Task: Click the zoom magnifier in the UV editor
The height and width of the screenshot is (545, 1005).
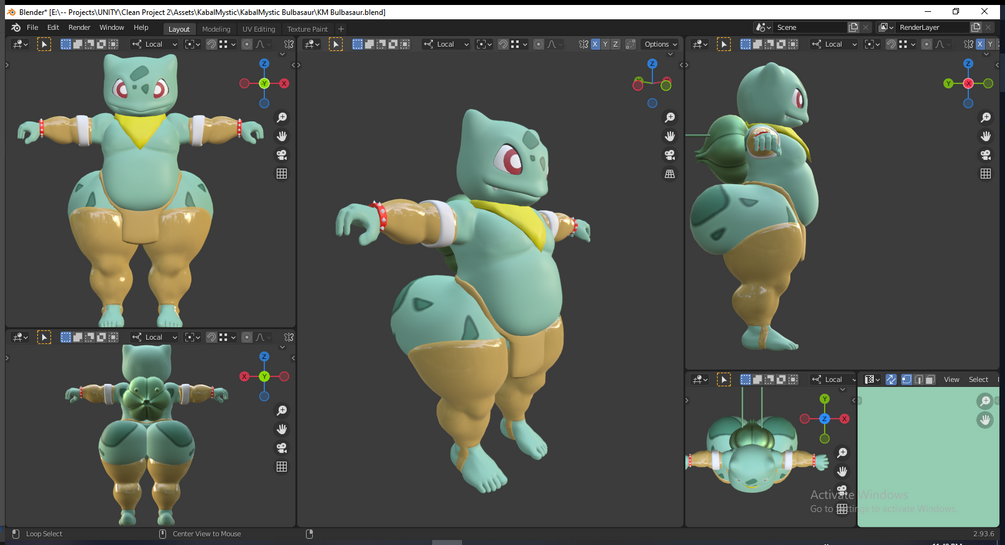Action: coord(985,401)
